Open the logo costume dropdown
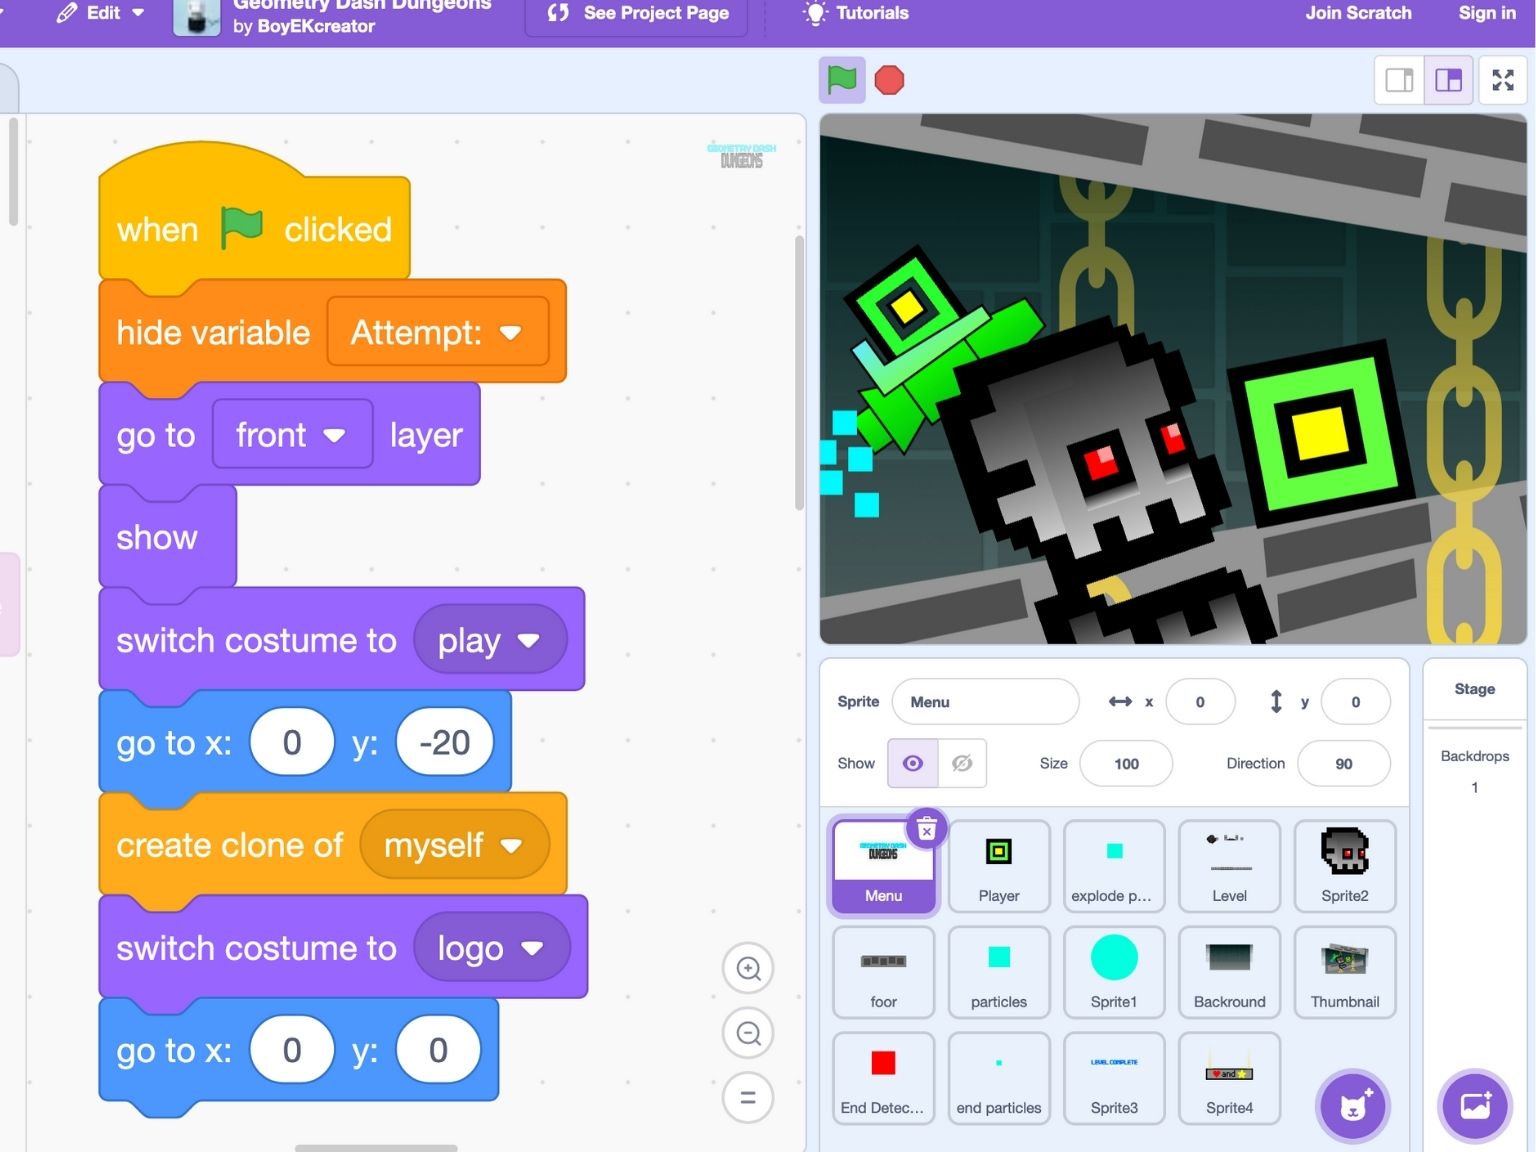Viewport: 1536px width, 1152px height. pos(533,948)
